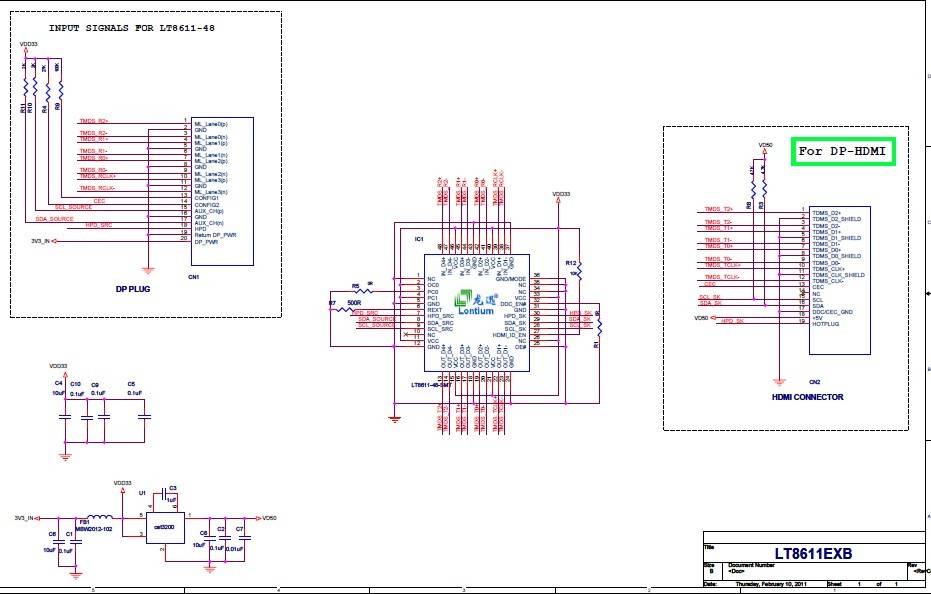Image resolution: width=931 pixels, height=594 pixels.
Task: Click the VD50 output port near C7
Action: click(x=266, y=518)
